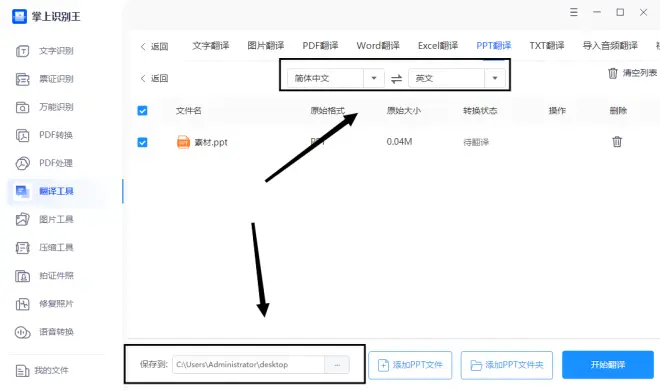Open 图片工具 in the sidebar

coord(45,219)
